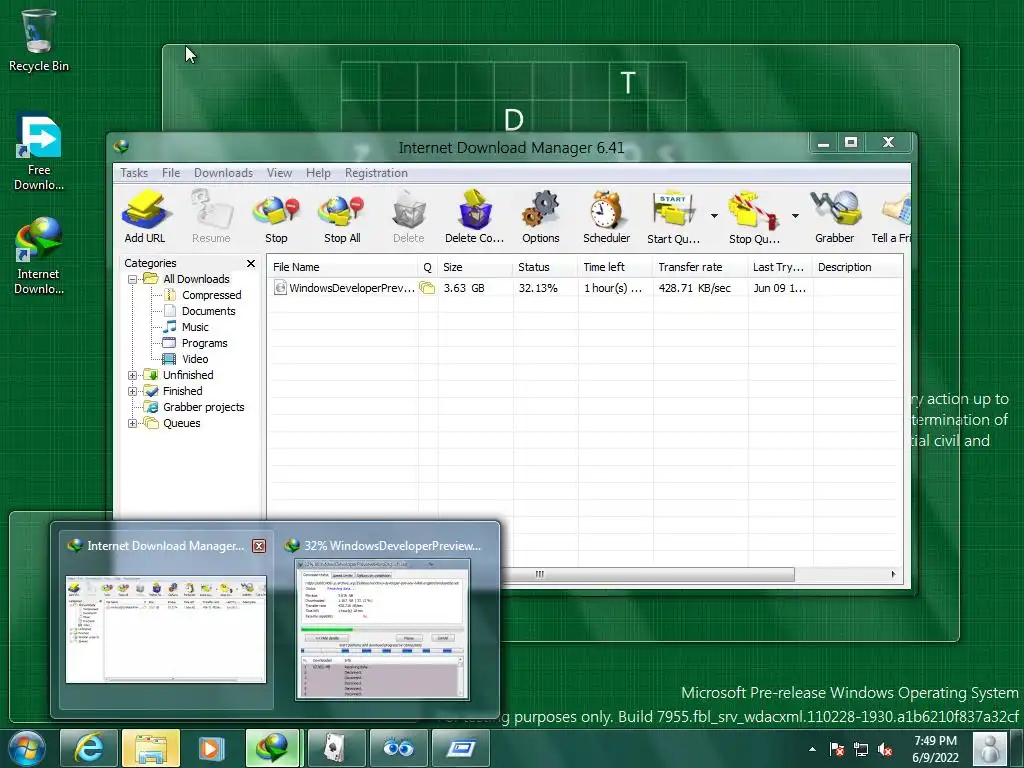Open the Tasks menu
The image size is (1024, 768).
tap(134, 173)
